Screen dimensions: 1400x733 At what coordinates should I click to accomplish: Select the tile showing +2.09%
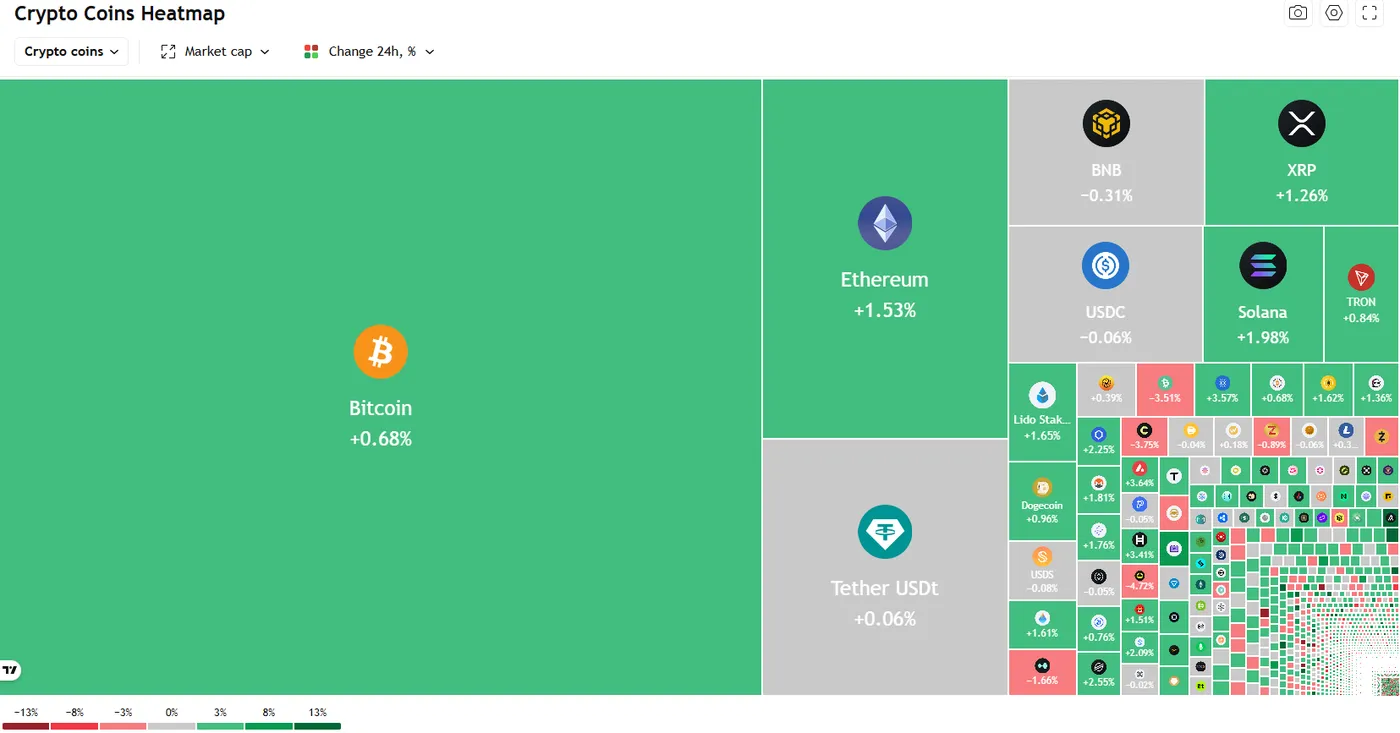point(1140,647)
